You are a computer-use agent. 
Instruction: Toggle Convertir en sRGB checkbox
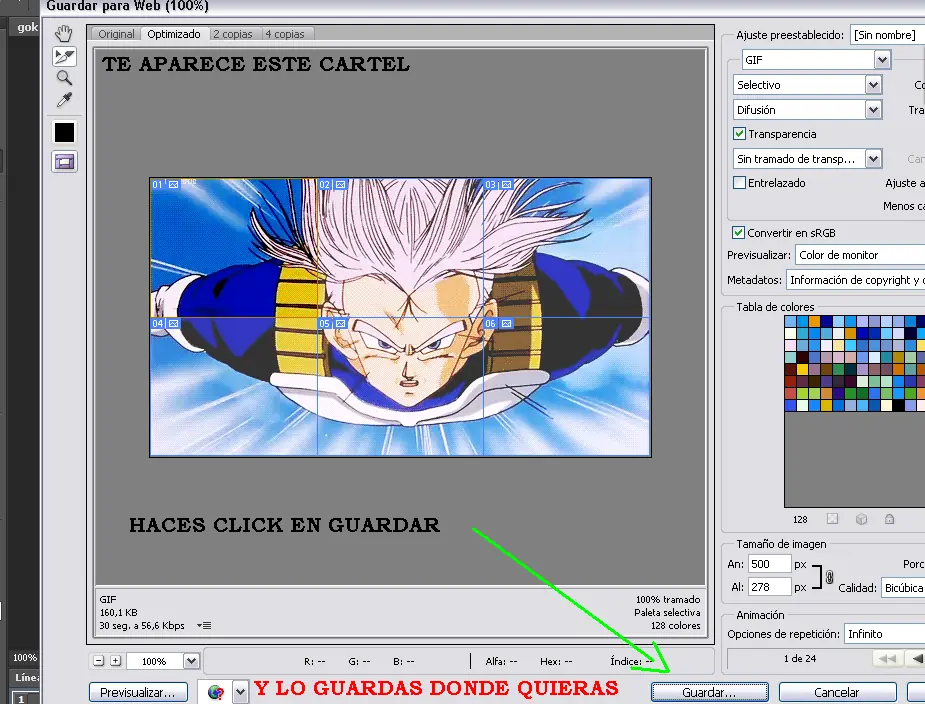738,233
